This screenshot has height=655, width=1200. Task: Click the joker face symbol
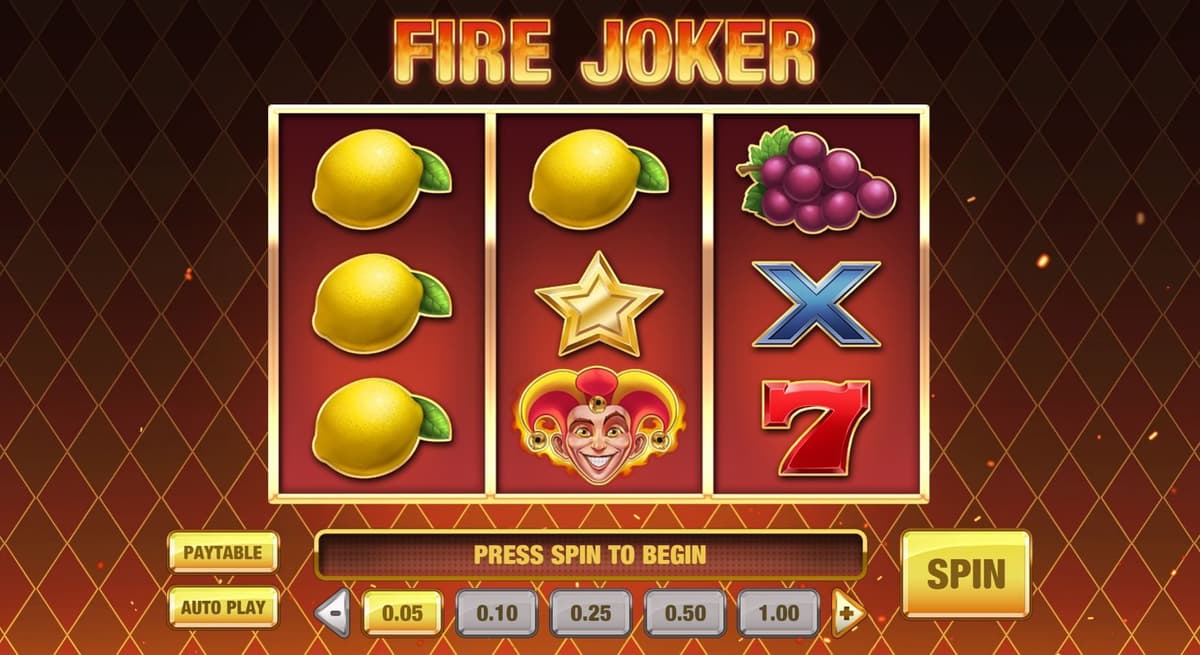tap(599, 425)
